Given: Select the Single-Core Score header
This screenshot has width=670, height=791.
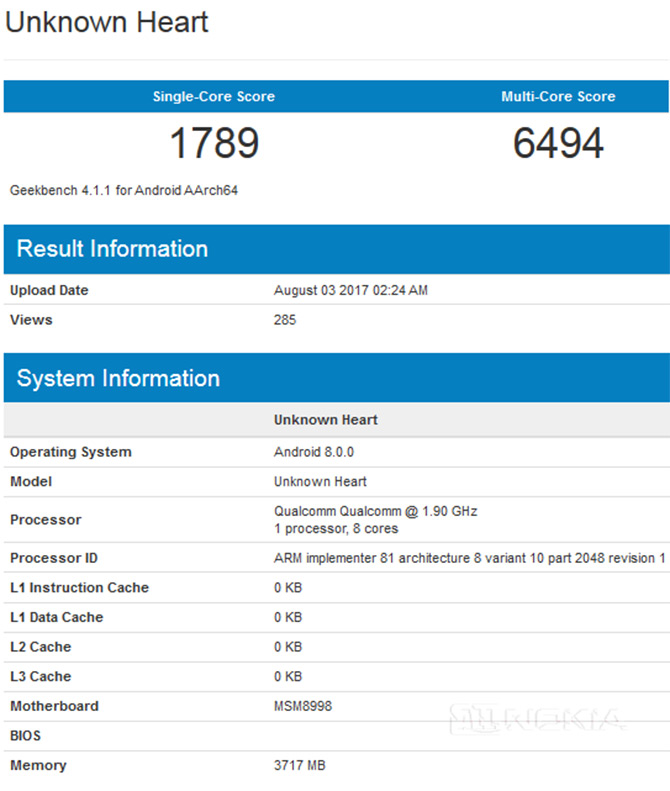Looking at the screenshot, I should point(214,96).
